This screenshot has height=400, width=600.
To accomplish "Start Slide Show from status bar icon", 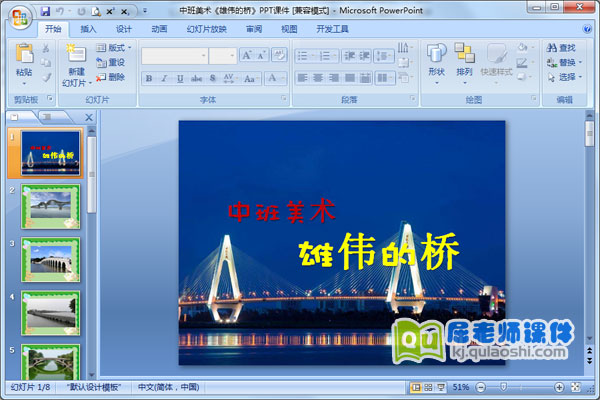I will pyautogui.click(x=441, y=388).
